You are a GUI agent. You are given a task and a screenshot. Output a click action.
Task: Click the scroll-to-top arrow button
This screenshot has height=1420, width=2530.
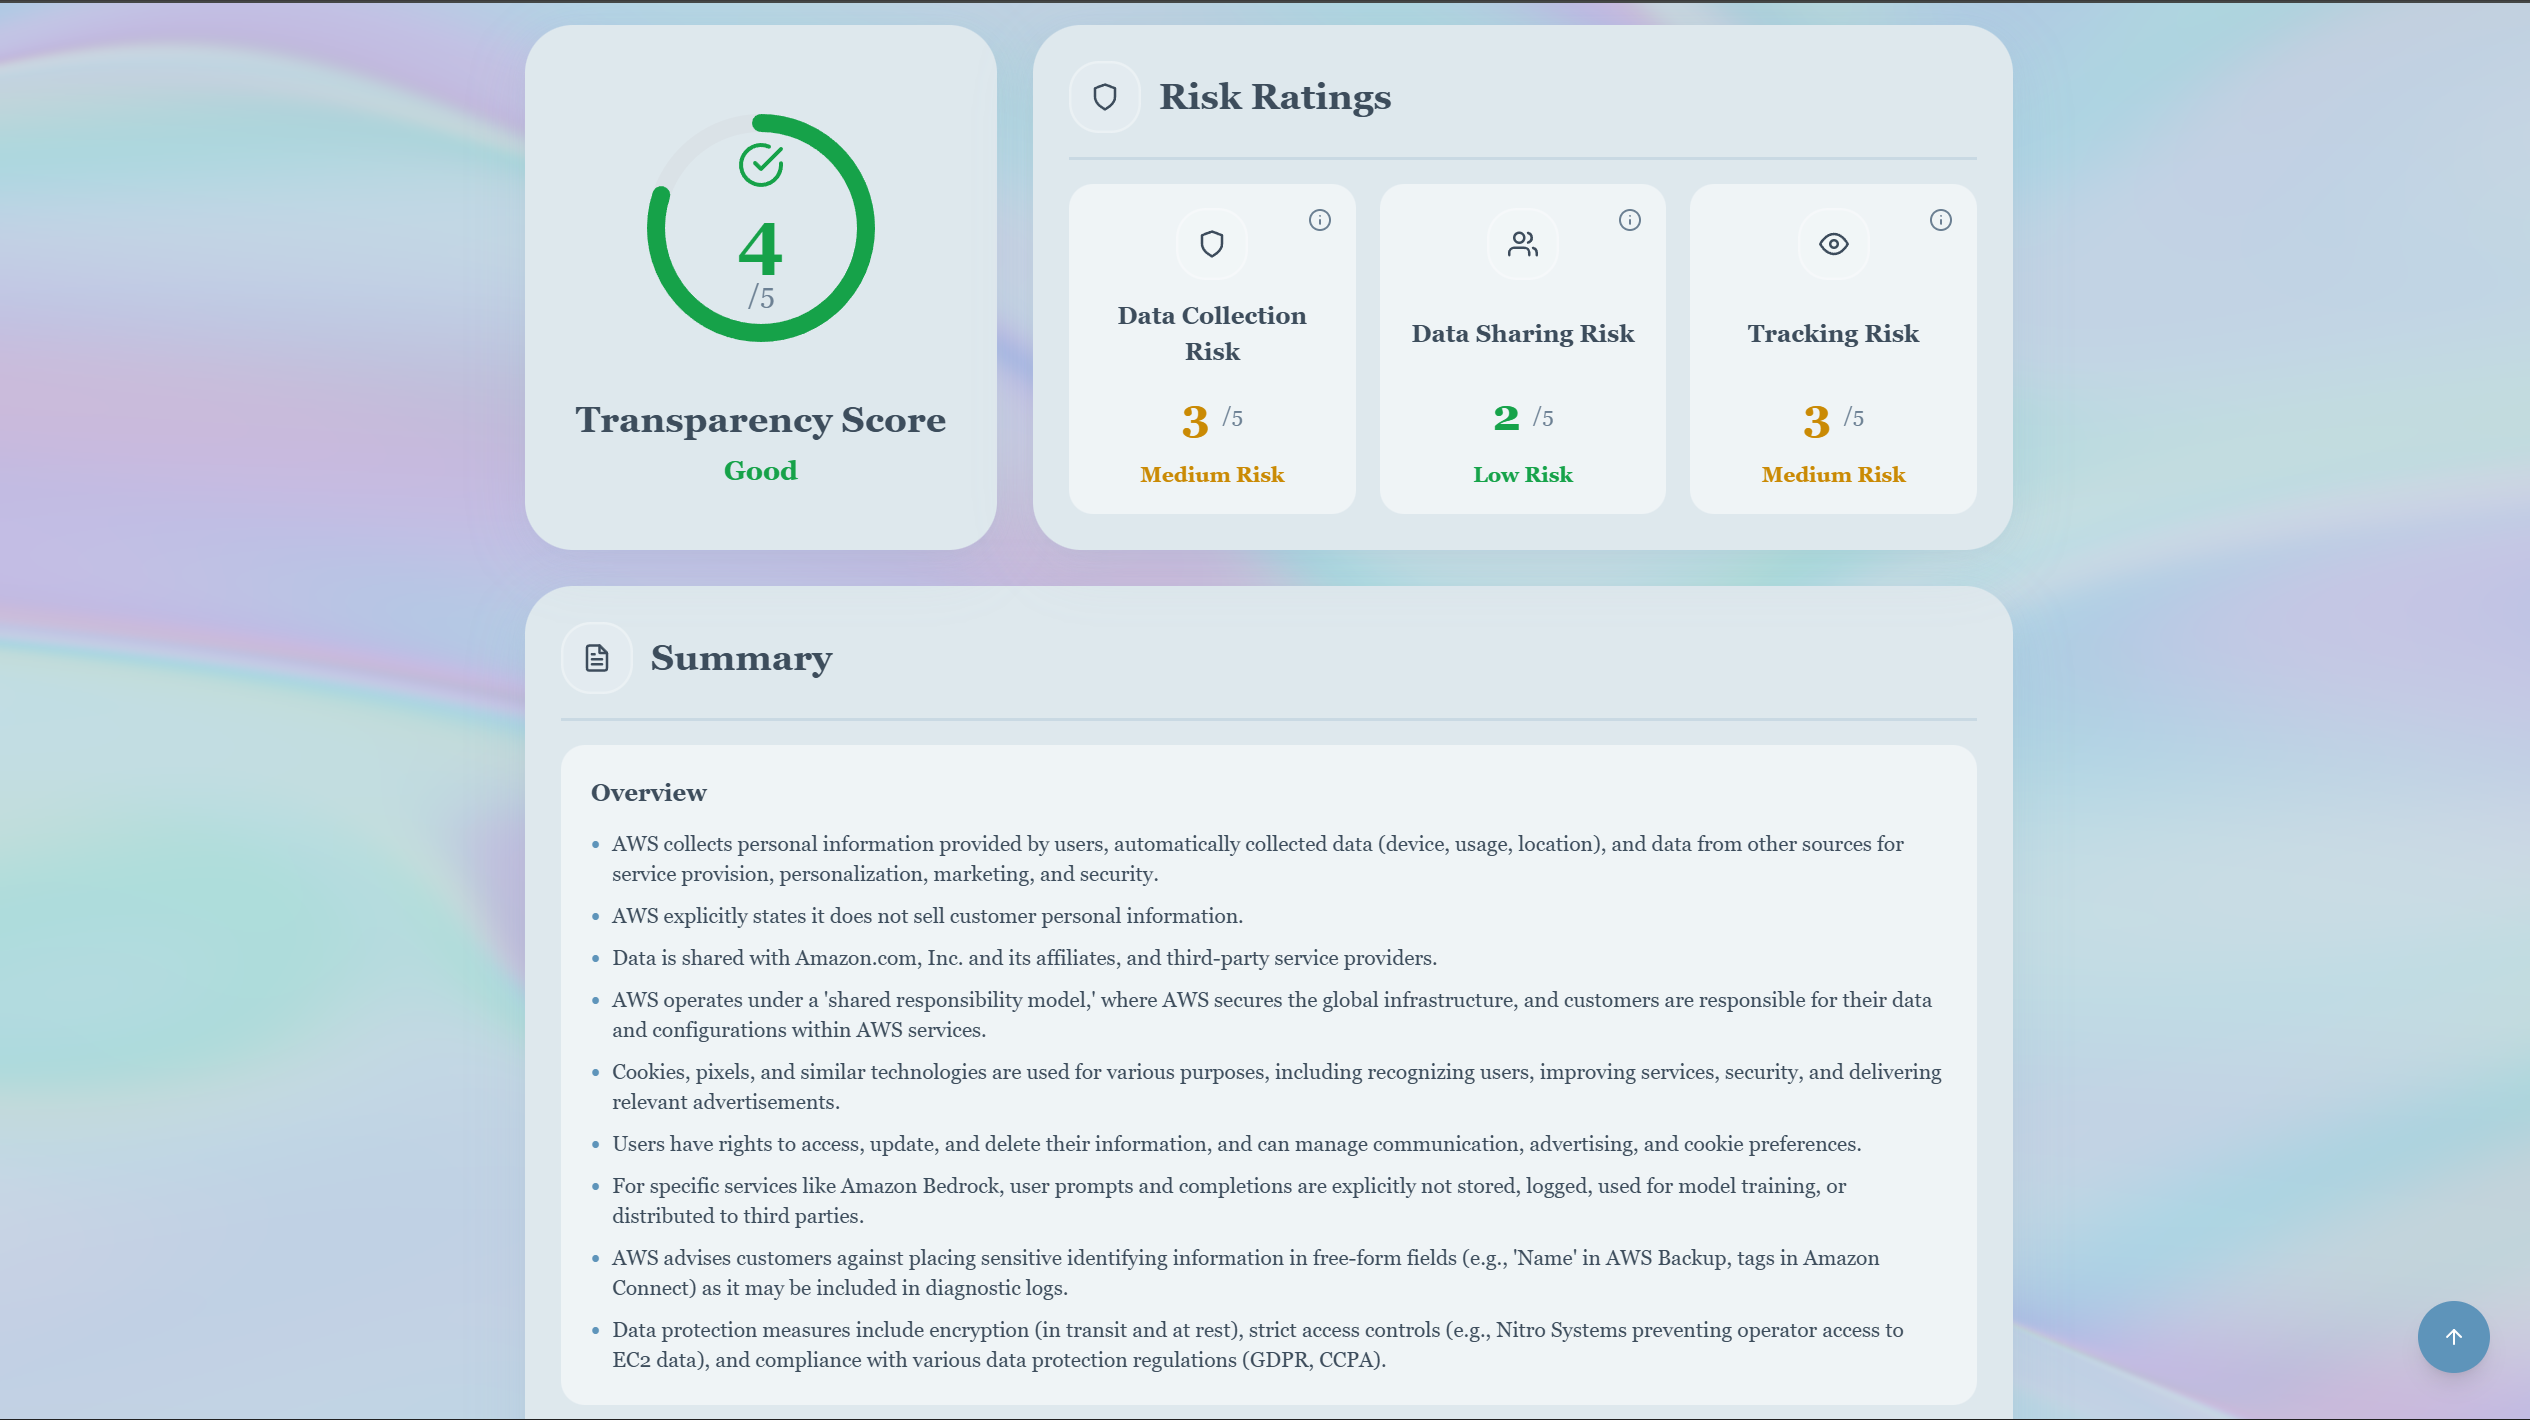pyautogui.click(x=2453, y=1337)
